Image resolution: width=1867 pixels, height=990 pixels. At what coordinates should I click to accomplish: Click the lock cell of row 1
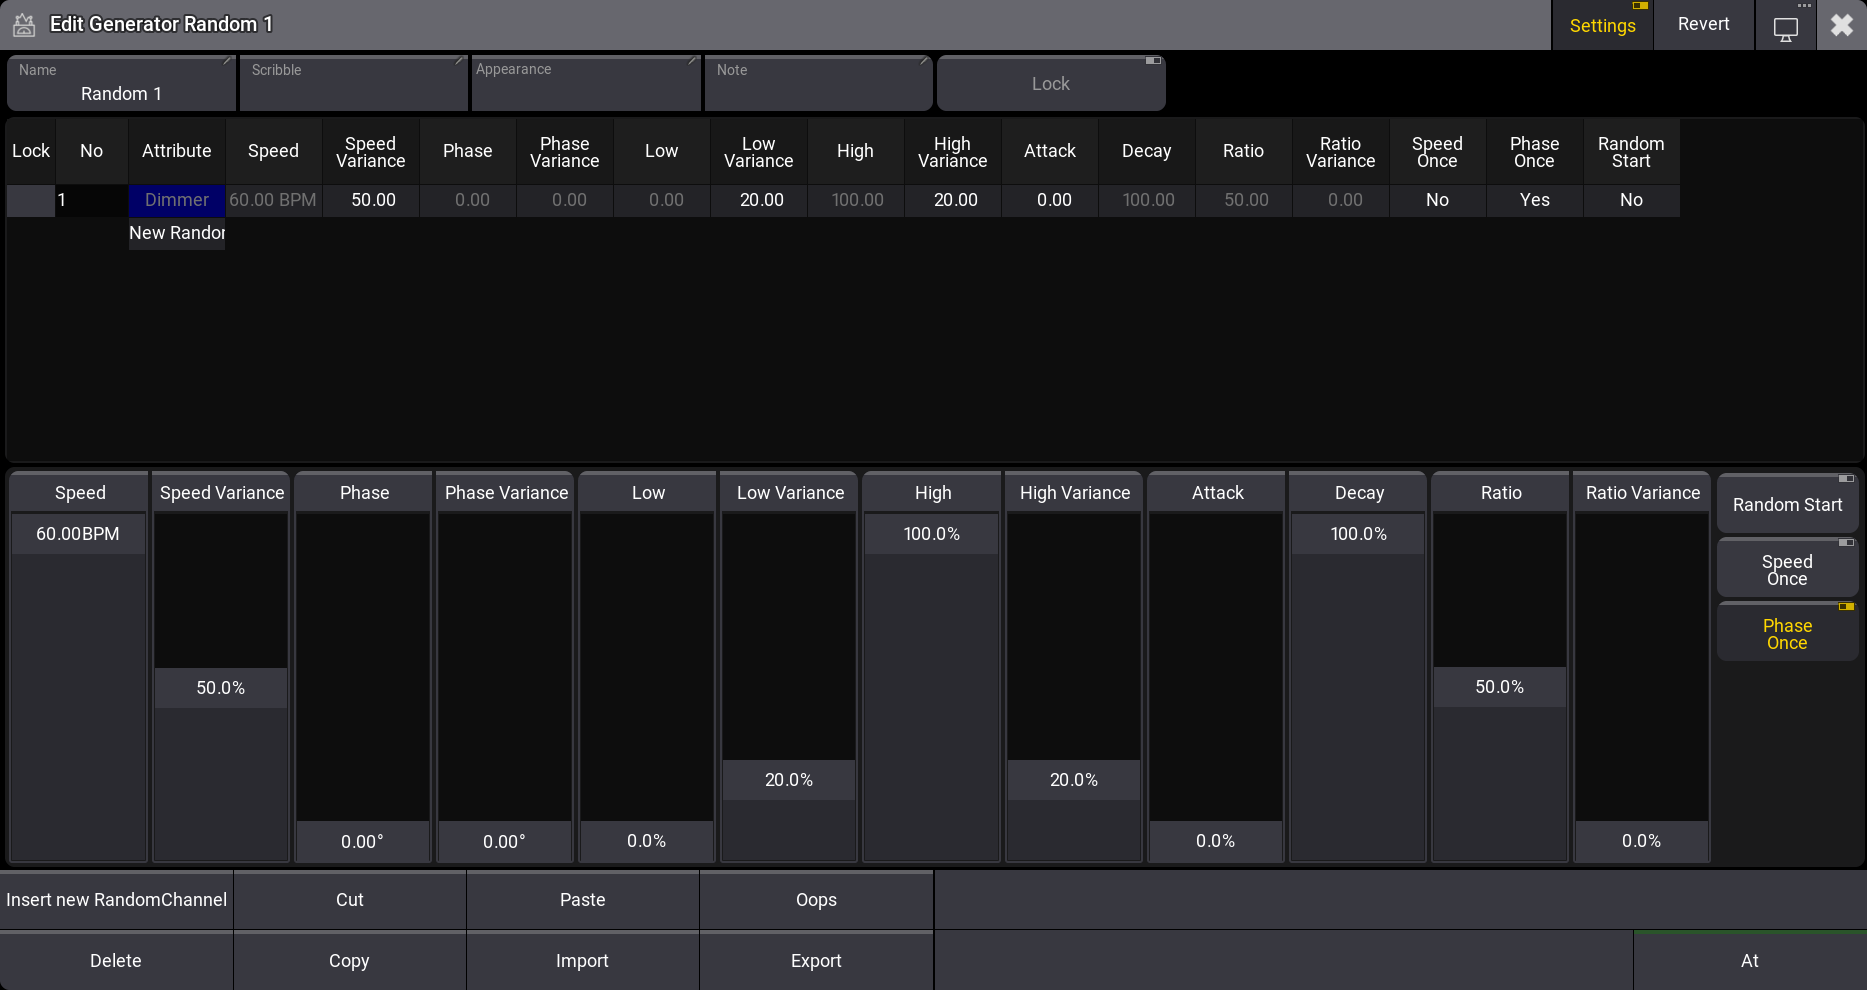click(31, 200)
